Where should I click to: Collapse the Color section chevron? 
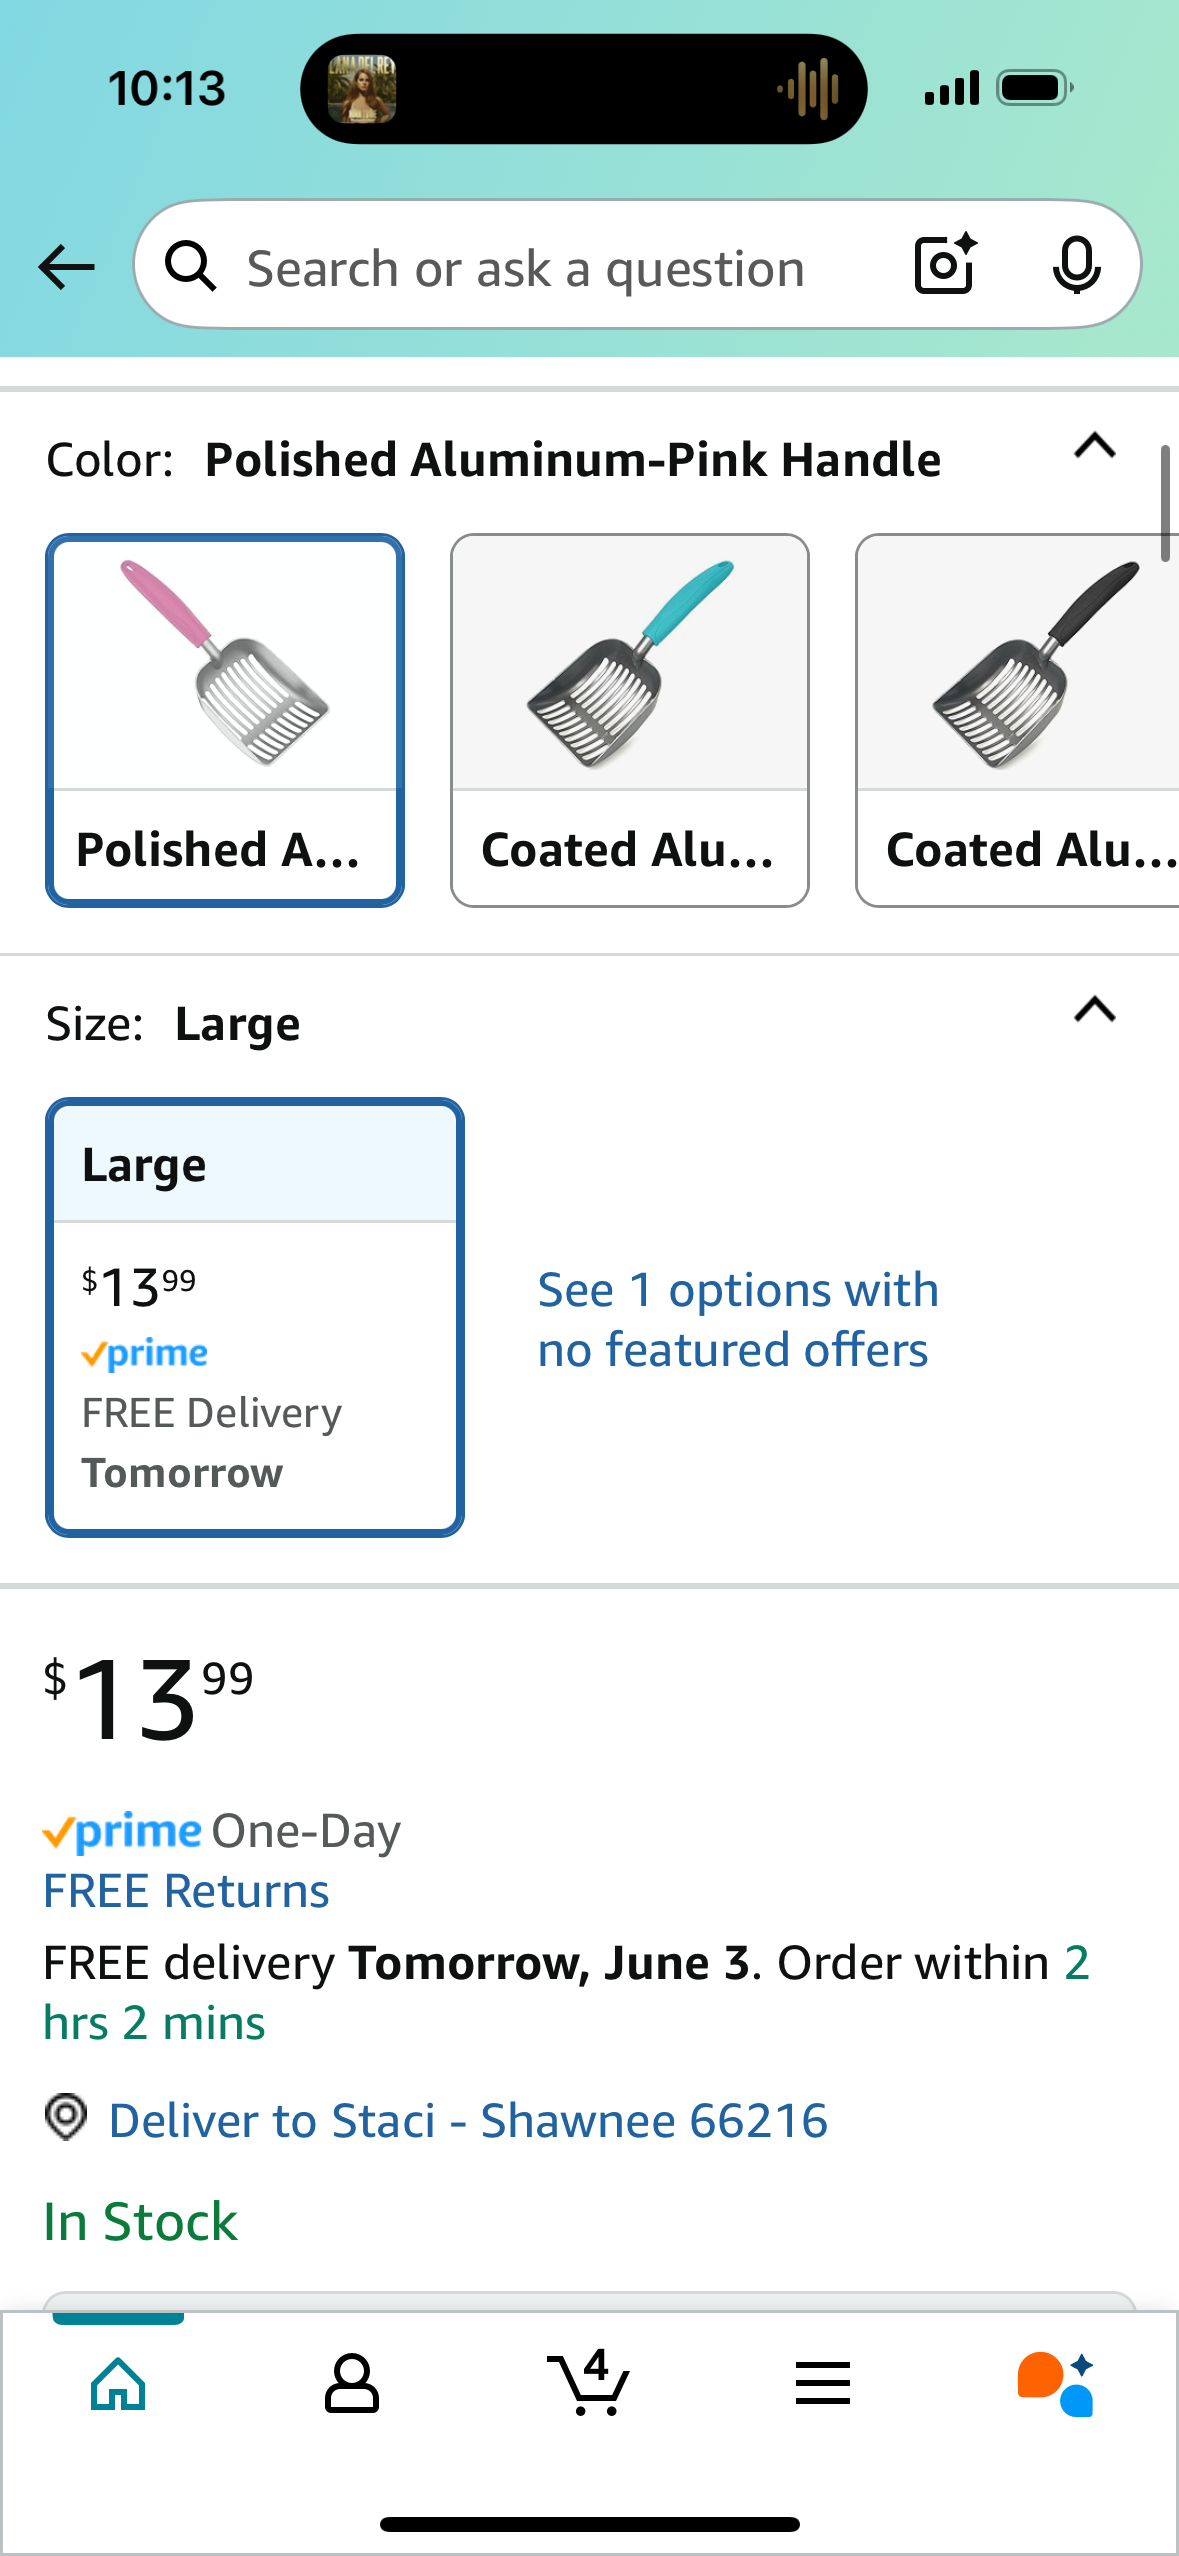click(x=1095, y=446)
